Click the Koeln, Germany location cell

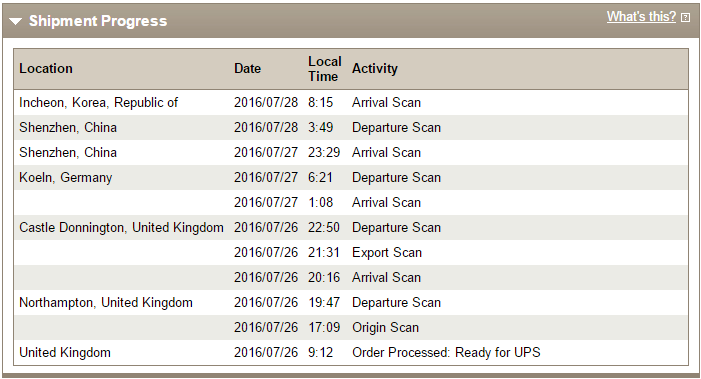[65, 177]
